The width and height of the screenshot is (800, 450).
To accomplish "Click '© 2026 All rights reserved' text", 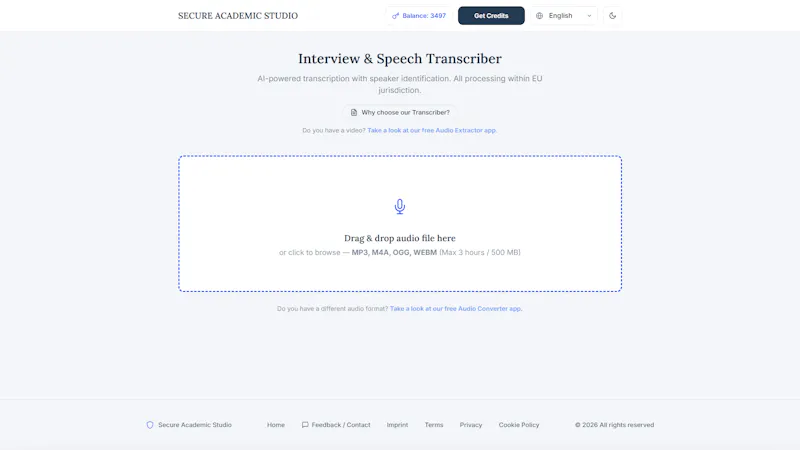I will [614, 425].
